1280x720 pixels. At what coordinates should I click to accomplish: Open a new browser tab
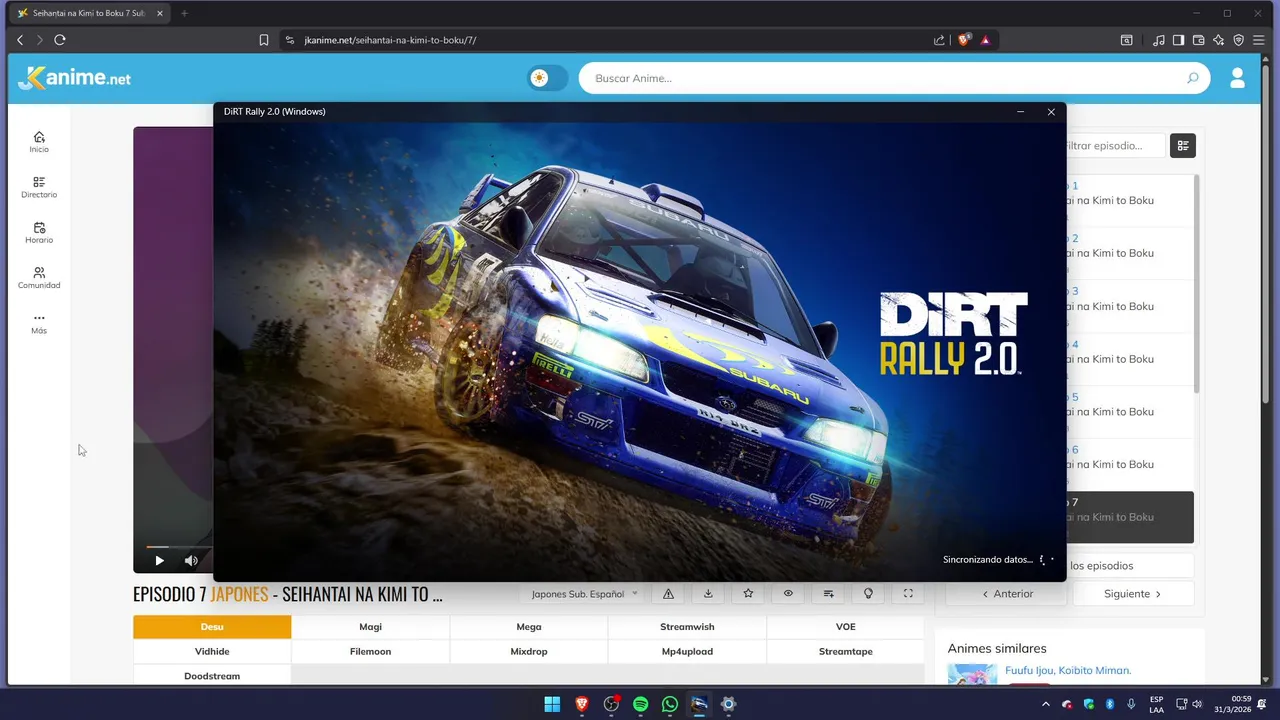tap(184, 13)
